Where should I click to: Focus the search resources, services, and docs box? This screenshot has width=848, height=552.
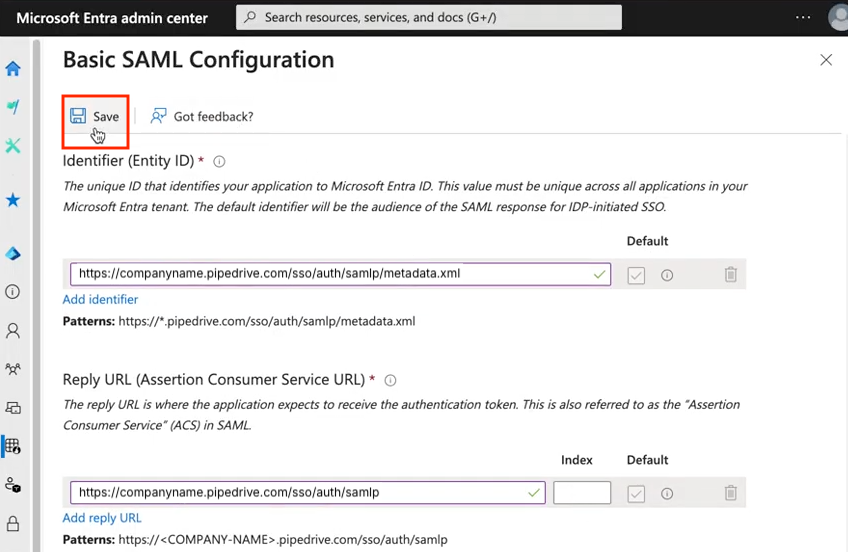[428, 18]
